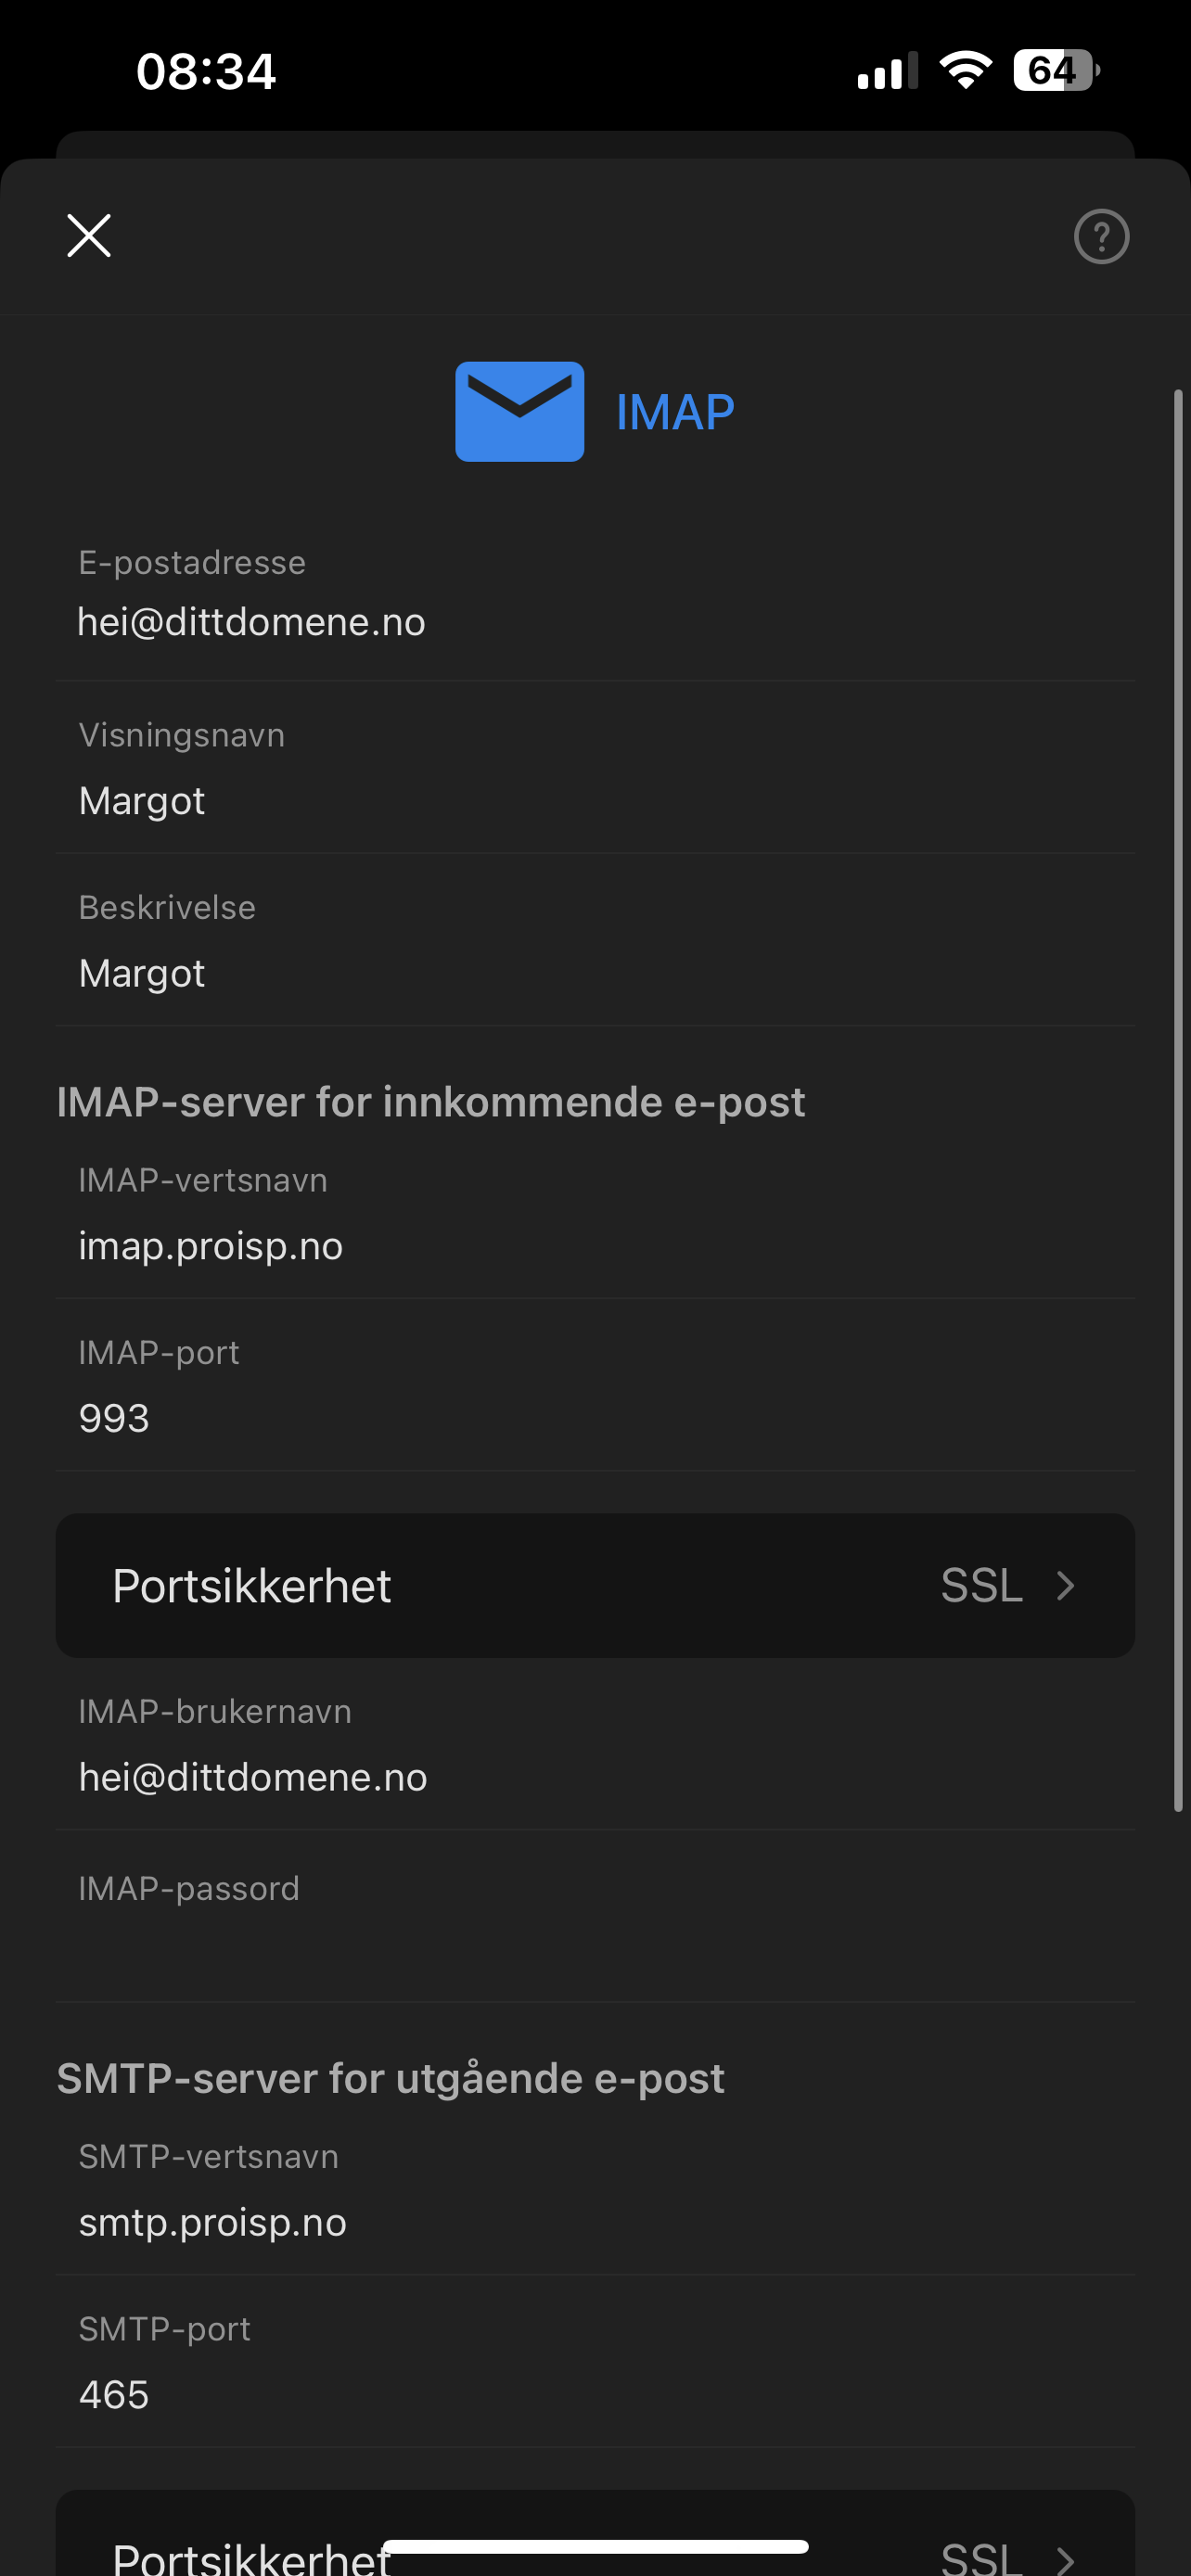The height and width of the screenshot is (2576, 1191).
Task: Tap the blue IMAP envelope icon
Action: click(x=519, y=411)
